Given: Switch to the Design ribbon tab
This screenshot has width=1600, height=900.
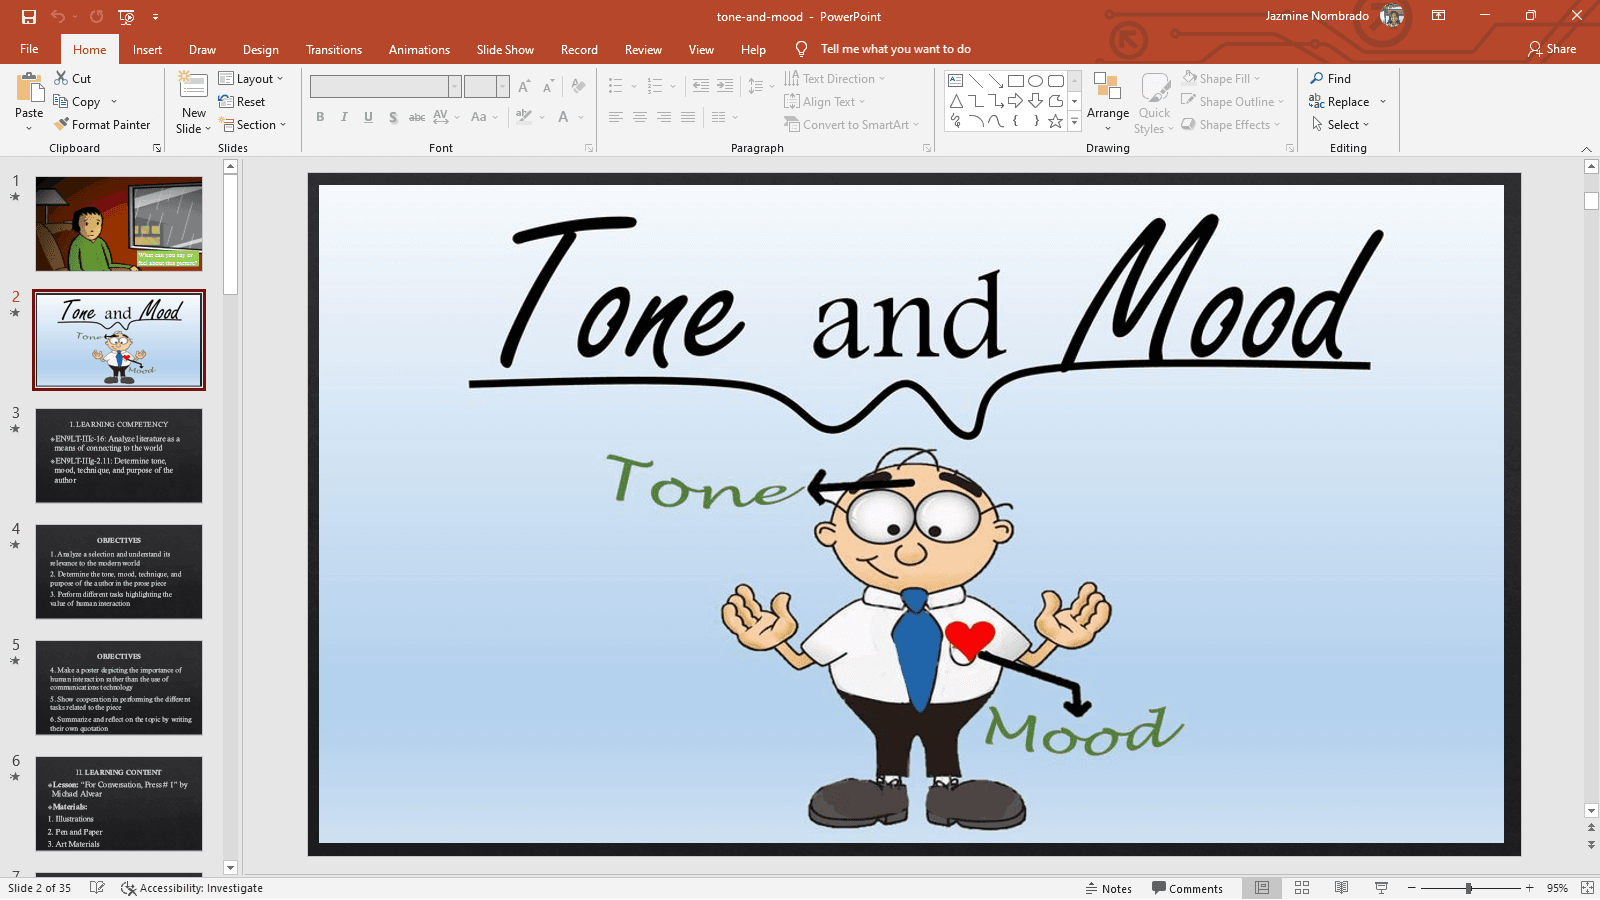Looking at the screenshot, I should point(260,48).
